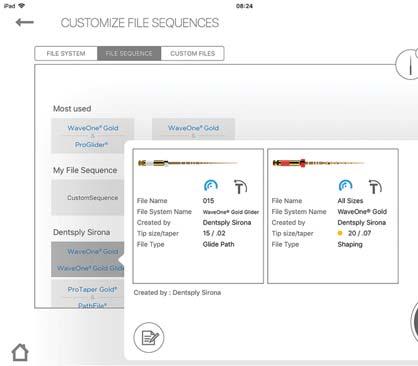
Task: Tap the reciprocating motion icon for All Sizes file
Action: 345,185
